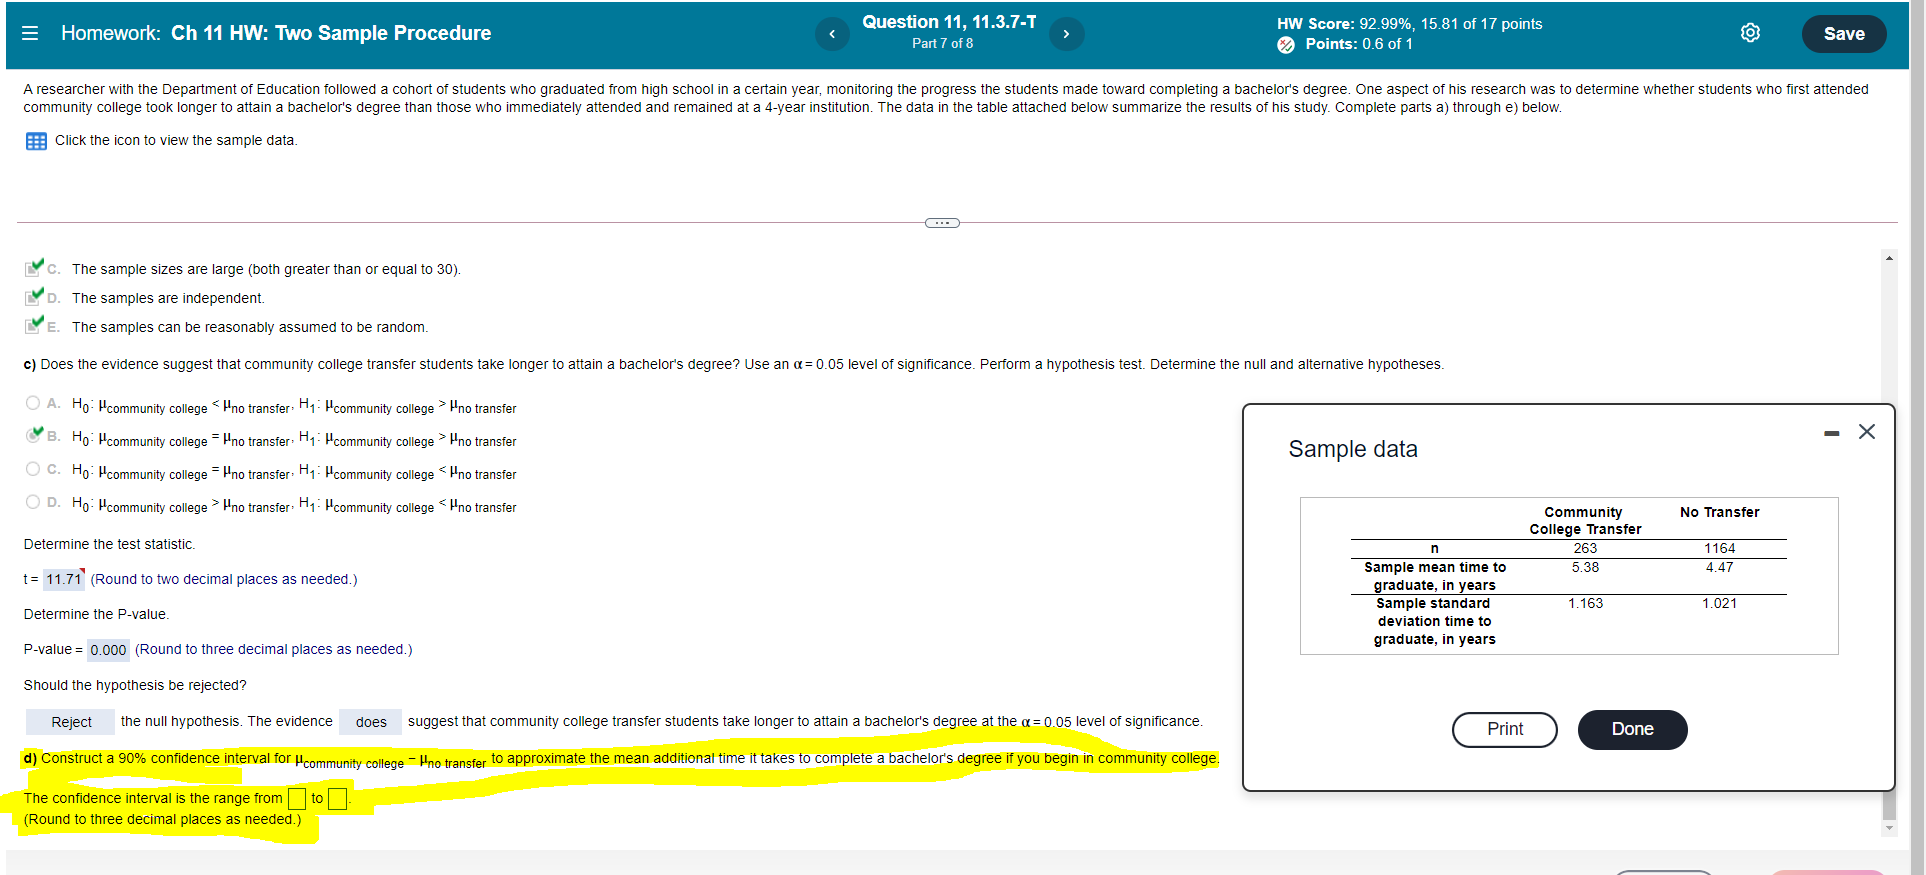Screen dimensions: 1926x875
Task: Click 'Part 7 of 8' label
Action: pos(942,44)
